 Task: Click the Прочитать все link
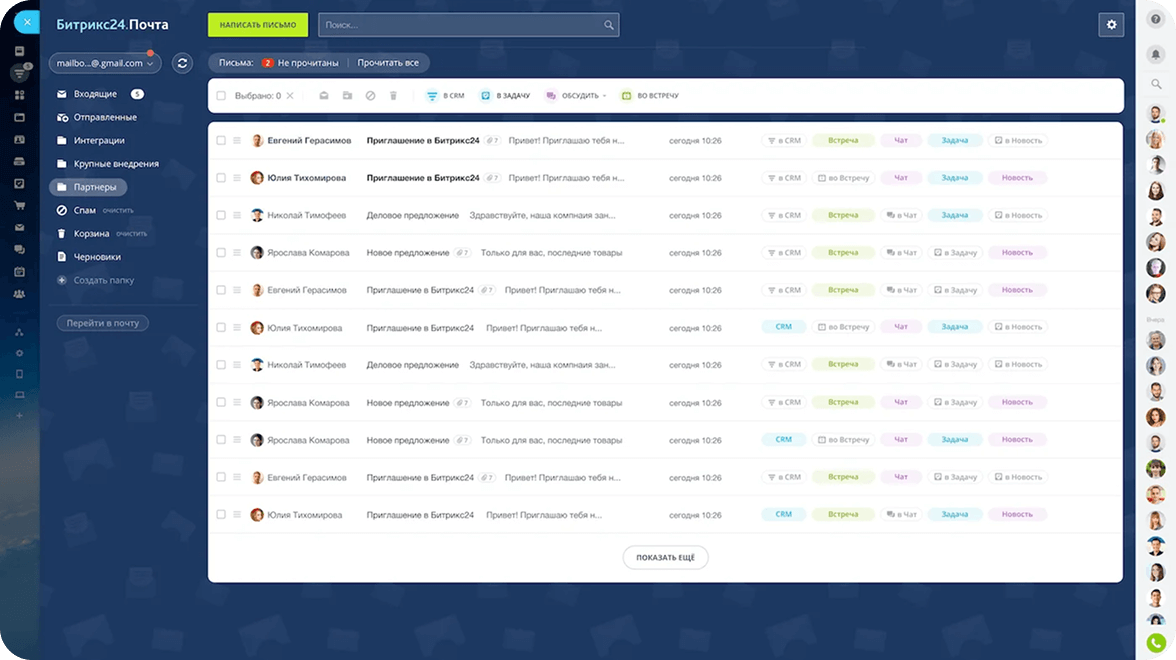coord(388,63)
